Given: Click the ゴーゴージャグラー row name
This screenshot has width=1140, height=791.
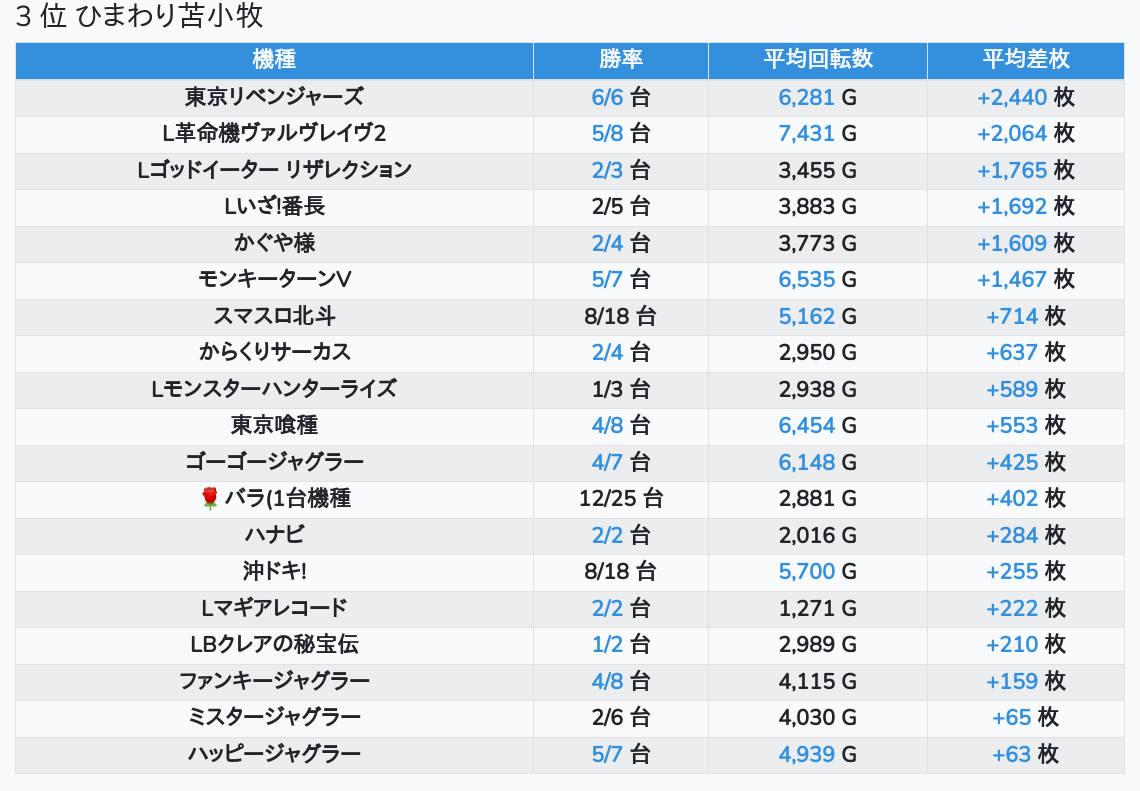Looking at the screenshot, I should coord(274,462).
